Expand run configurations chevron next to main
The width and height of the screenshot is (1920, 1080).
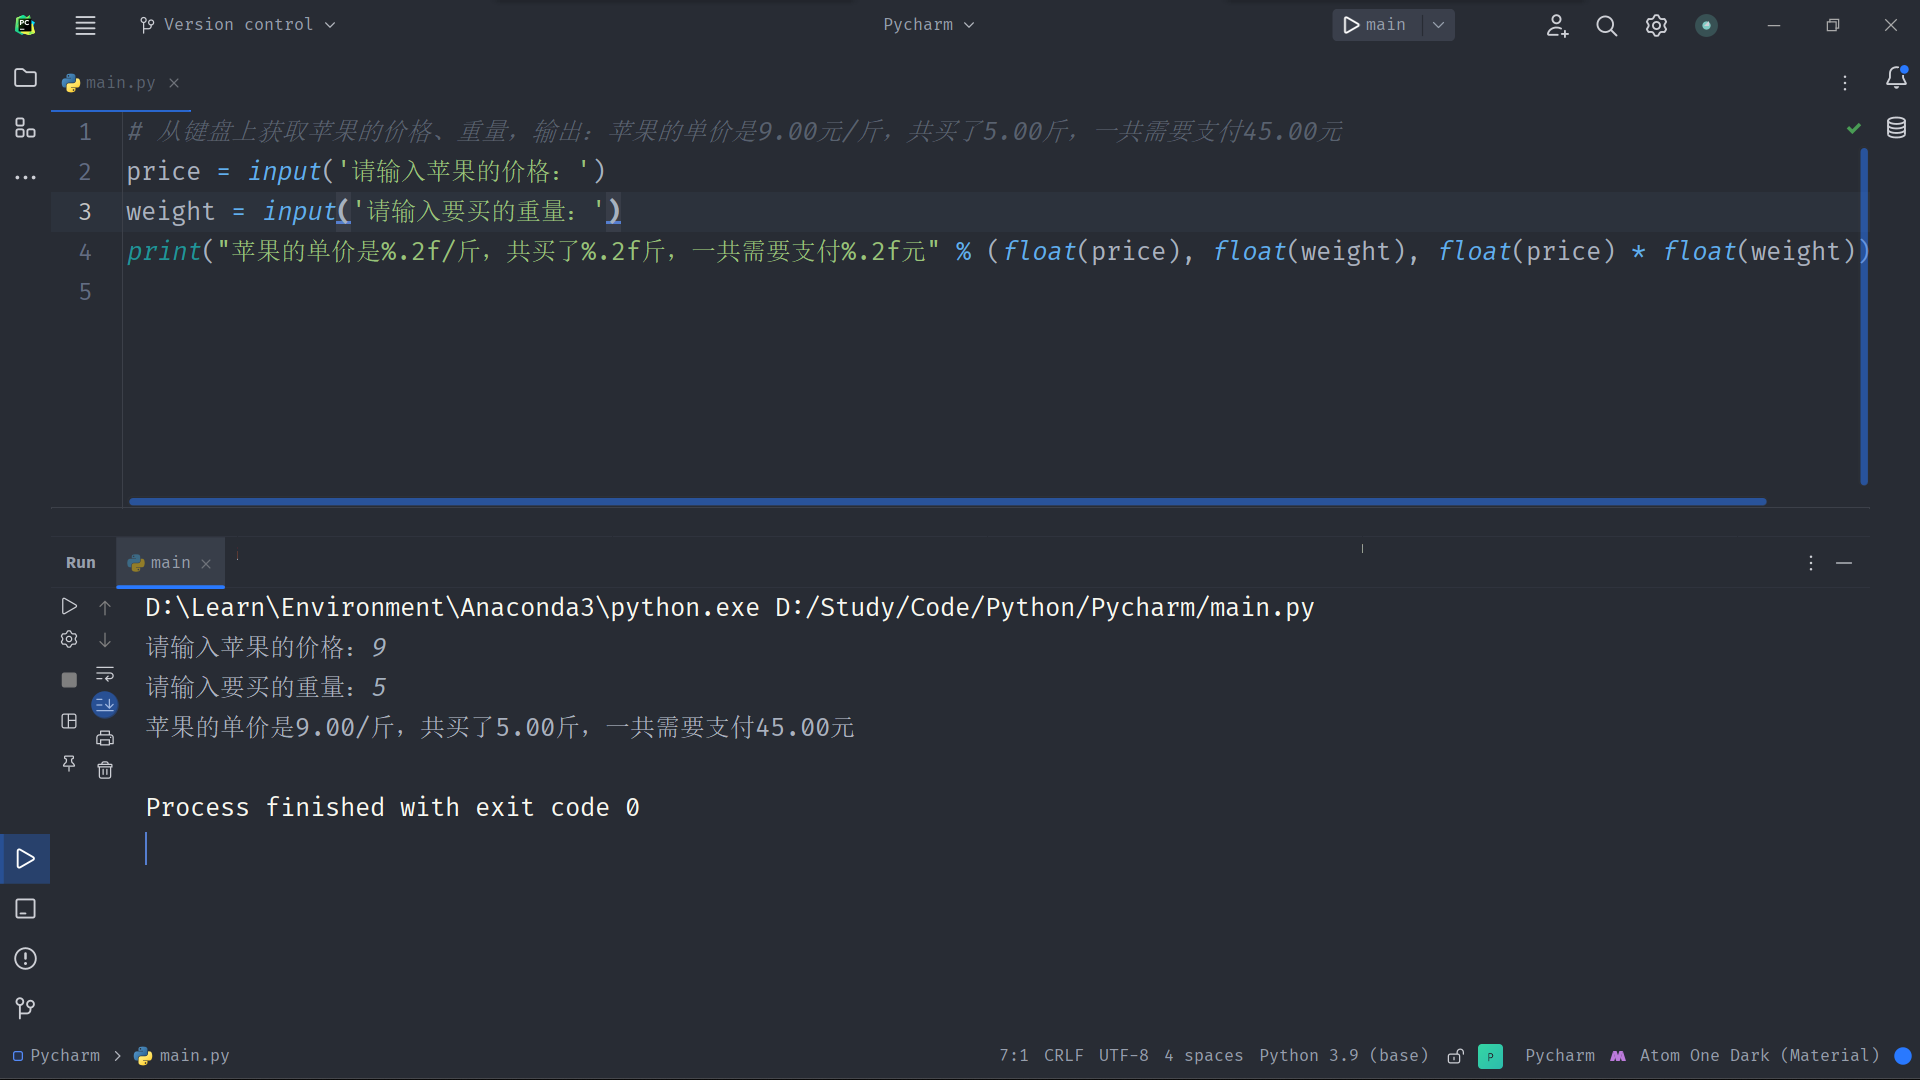[1437, 25]
